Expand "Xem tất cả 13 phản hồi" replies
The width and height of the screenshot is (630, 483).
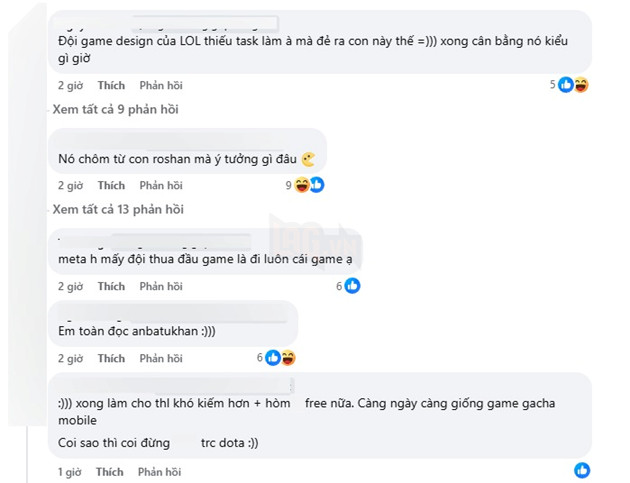tap(118, 209)
